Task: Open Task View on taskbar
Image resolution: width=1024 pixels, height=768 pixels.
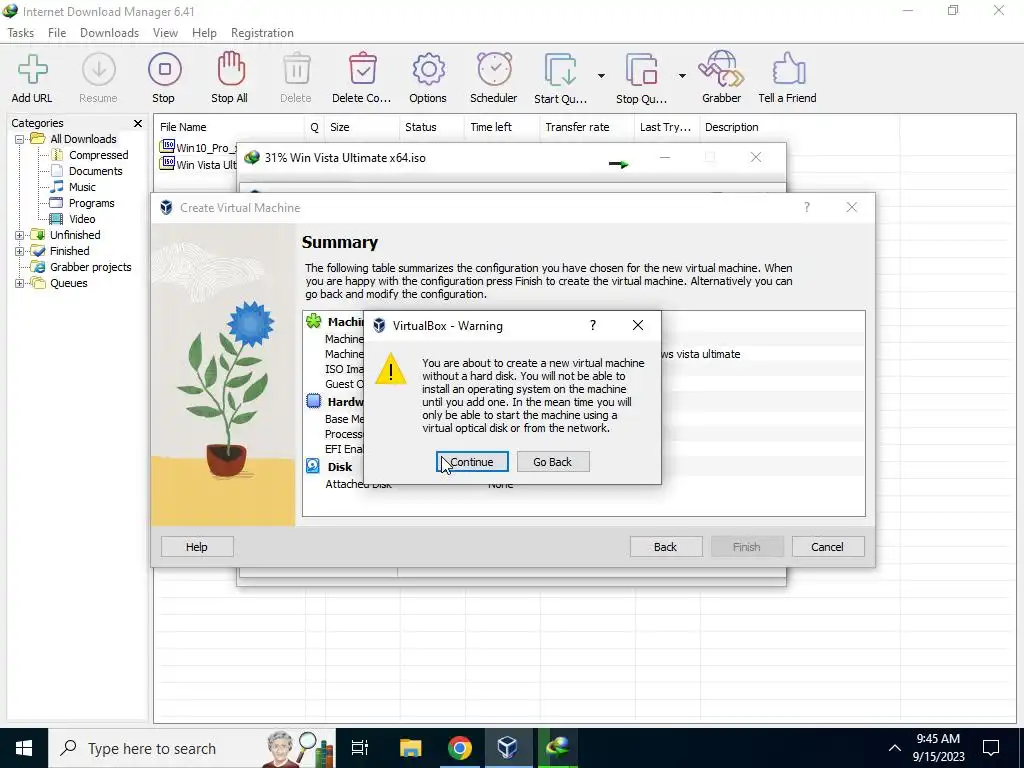Action: point(360,748)
